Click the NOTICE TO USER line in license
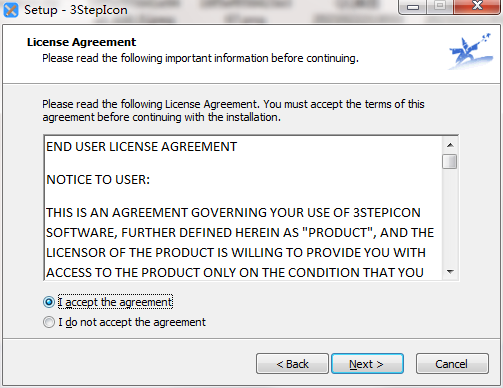The width and height of the screenshot is (503, 388). tap(98, 180)
